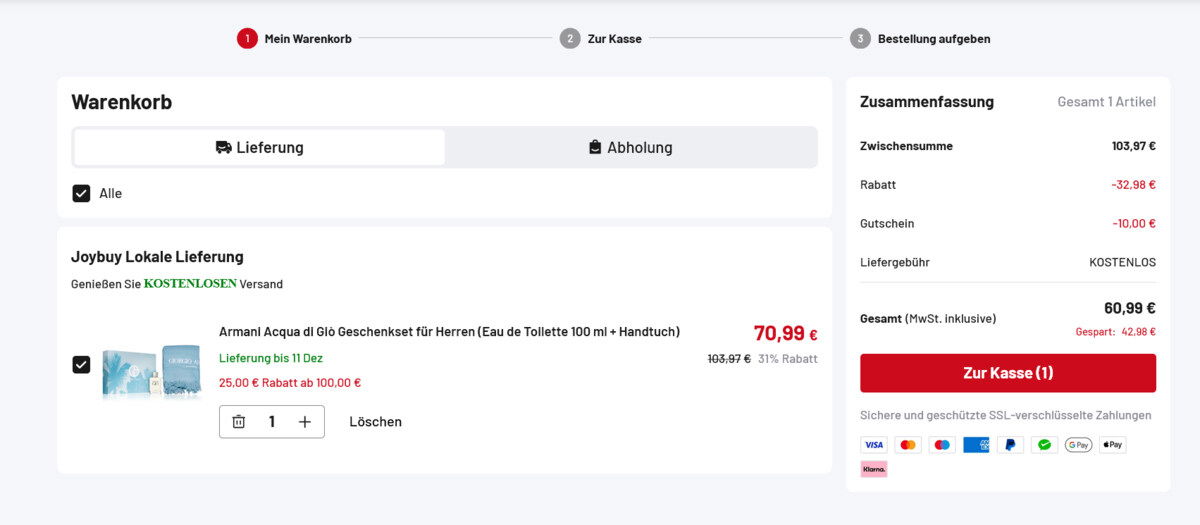1200x525 pixels.
Task: Switch to the Abholung tab
Action: point(631,148)
